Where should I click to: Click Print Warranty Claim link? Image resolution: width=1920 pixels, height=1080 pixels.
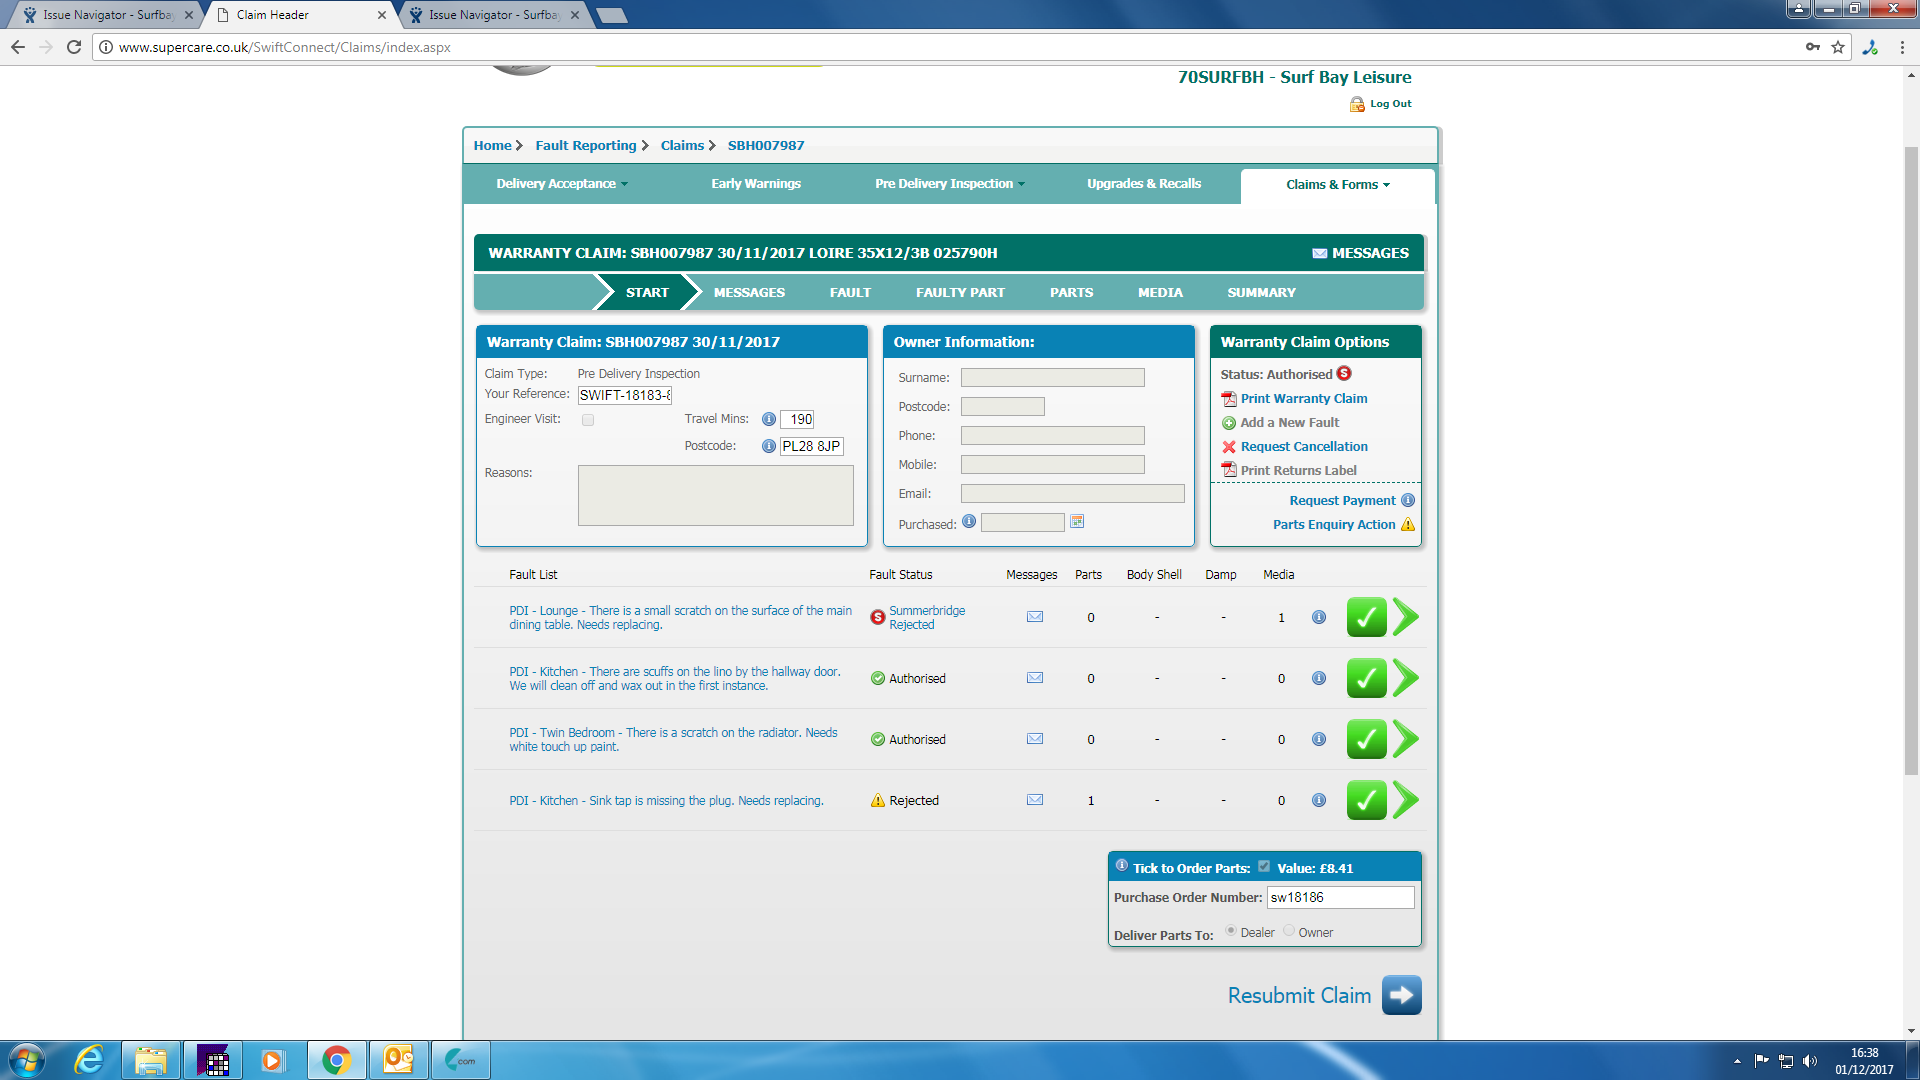pos(1303,399)
